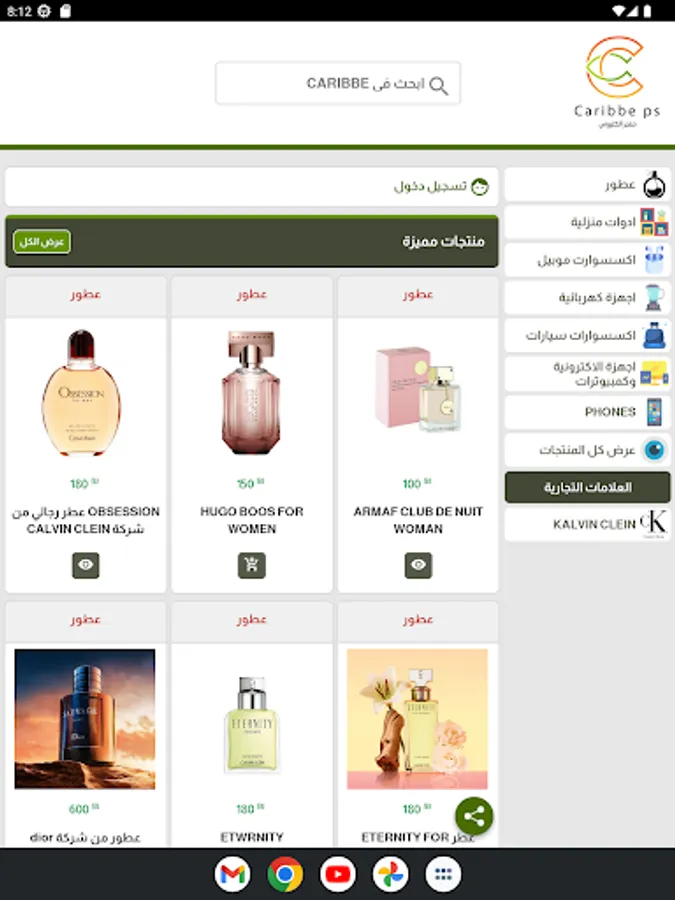The width and height of the screenshot is (675, 900).
Task: Click the عطور label above Armaf card
Action: 418,294
